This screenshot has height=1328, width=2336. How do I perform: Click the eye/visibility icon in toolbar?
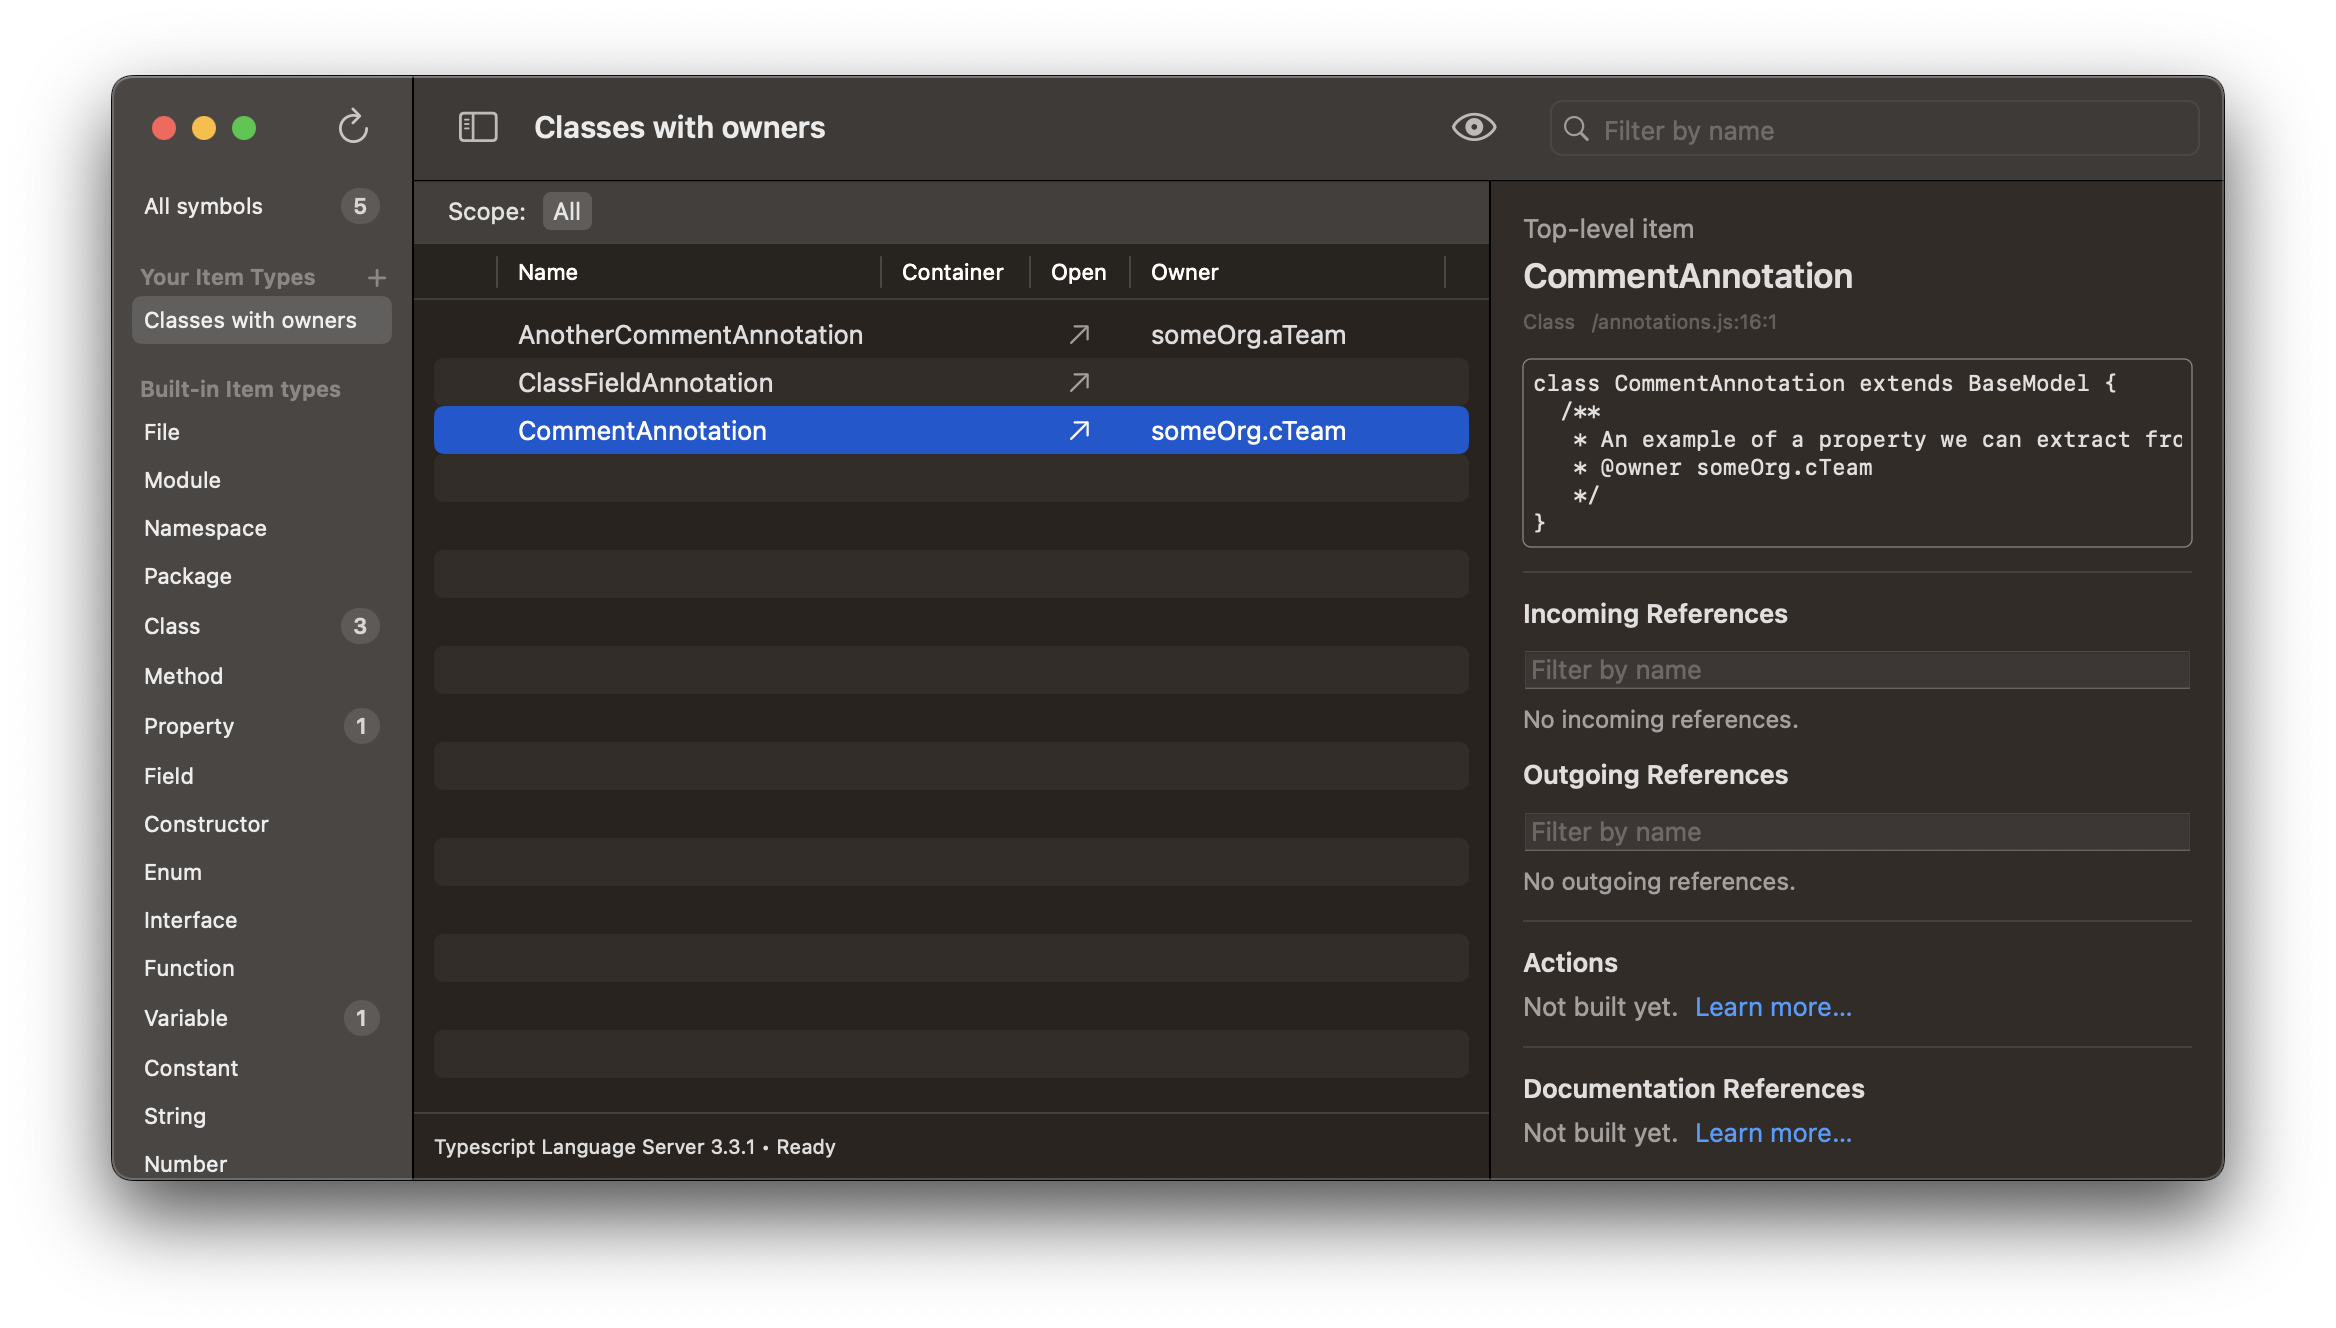coord(1473,127)
